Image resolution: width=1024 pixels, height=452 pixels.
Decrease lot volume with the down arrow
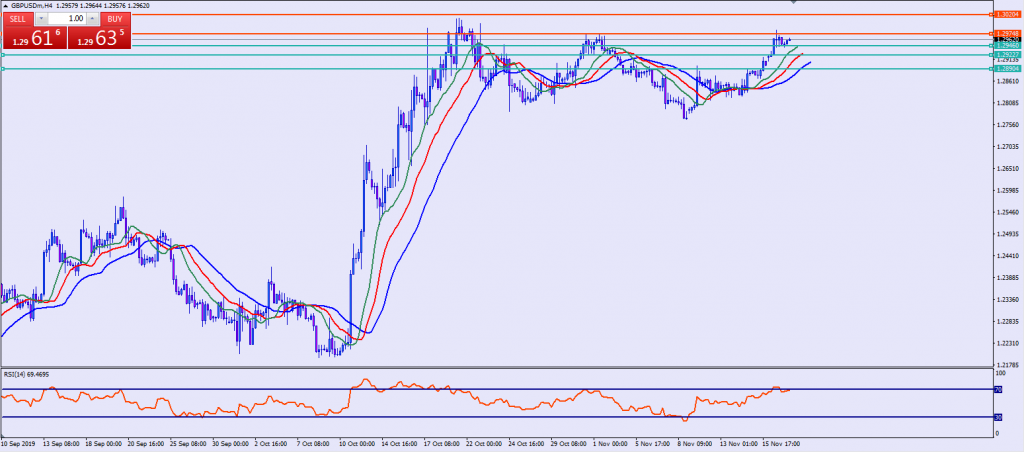pos(43,18)
